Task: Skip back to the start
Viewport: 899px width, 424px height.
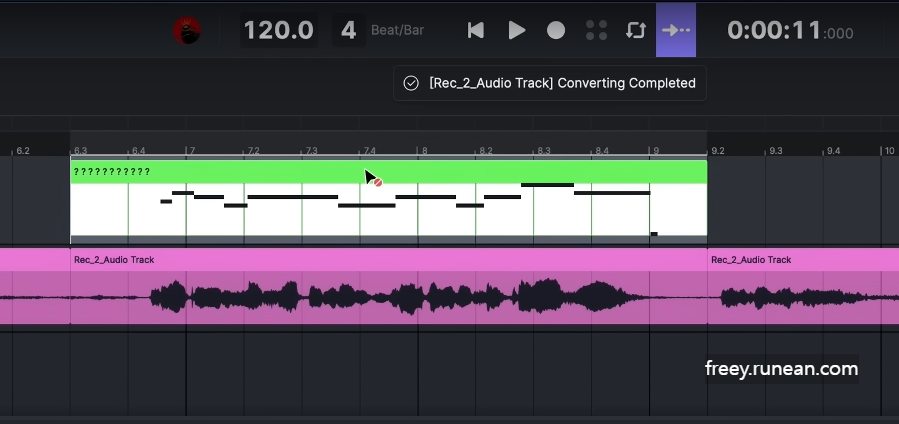Action: (x=476, y=30)
